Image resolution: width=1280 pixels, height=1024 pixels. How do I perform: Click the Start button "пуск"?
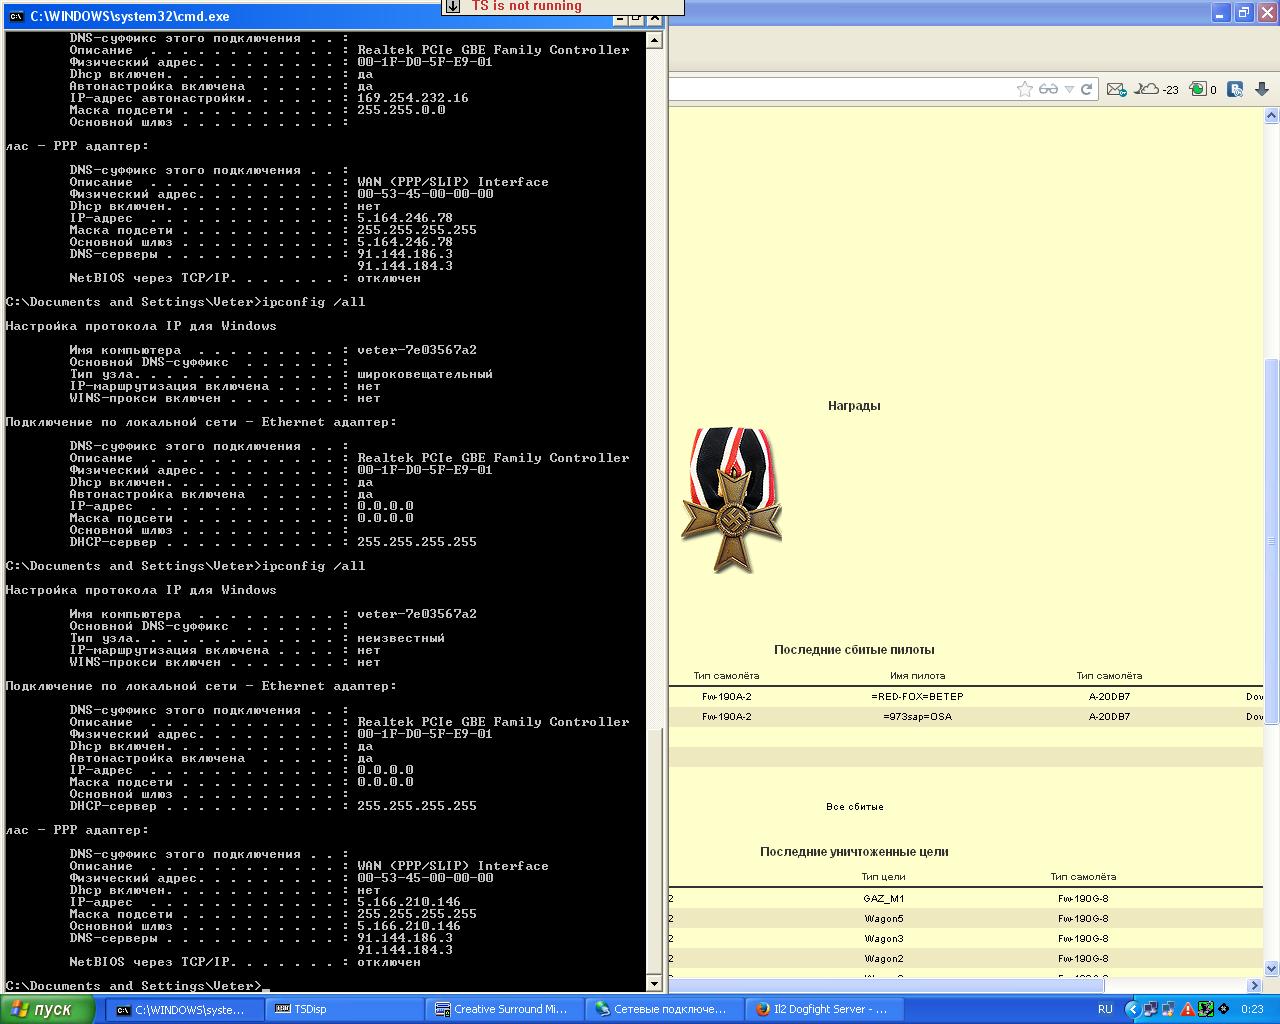[47, 1009]
